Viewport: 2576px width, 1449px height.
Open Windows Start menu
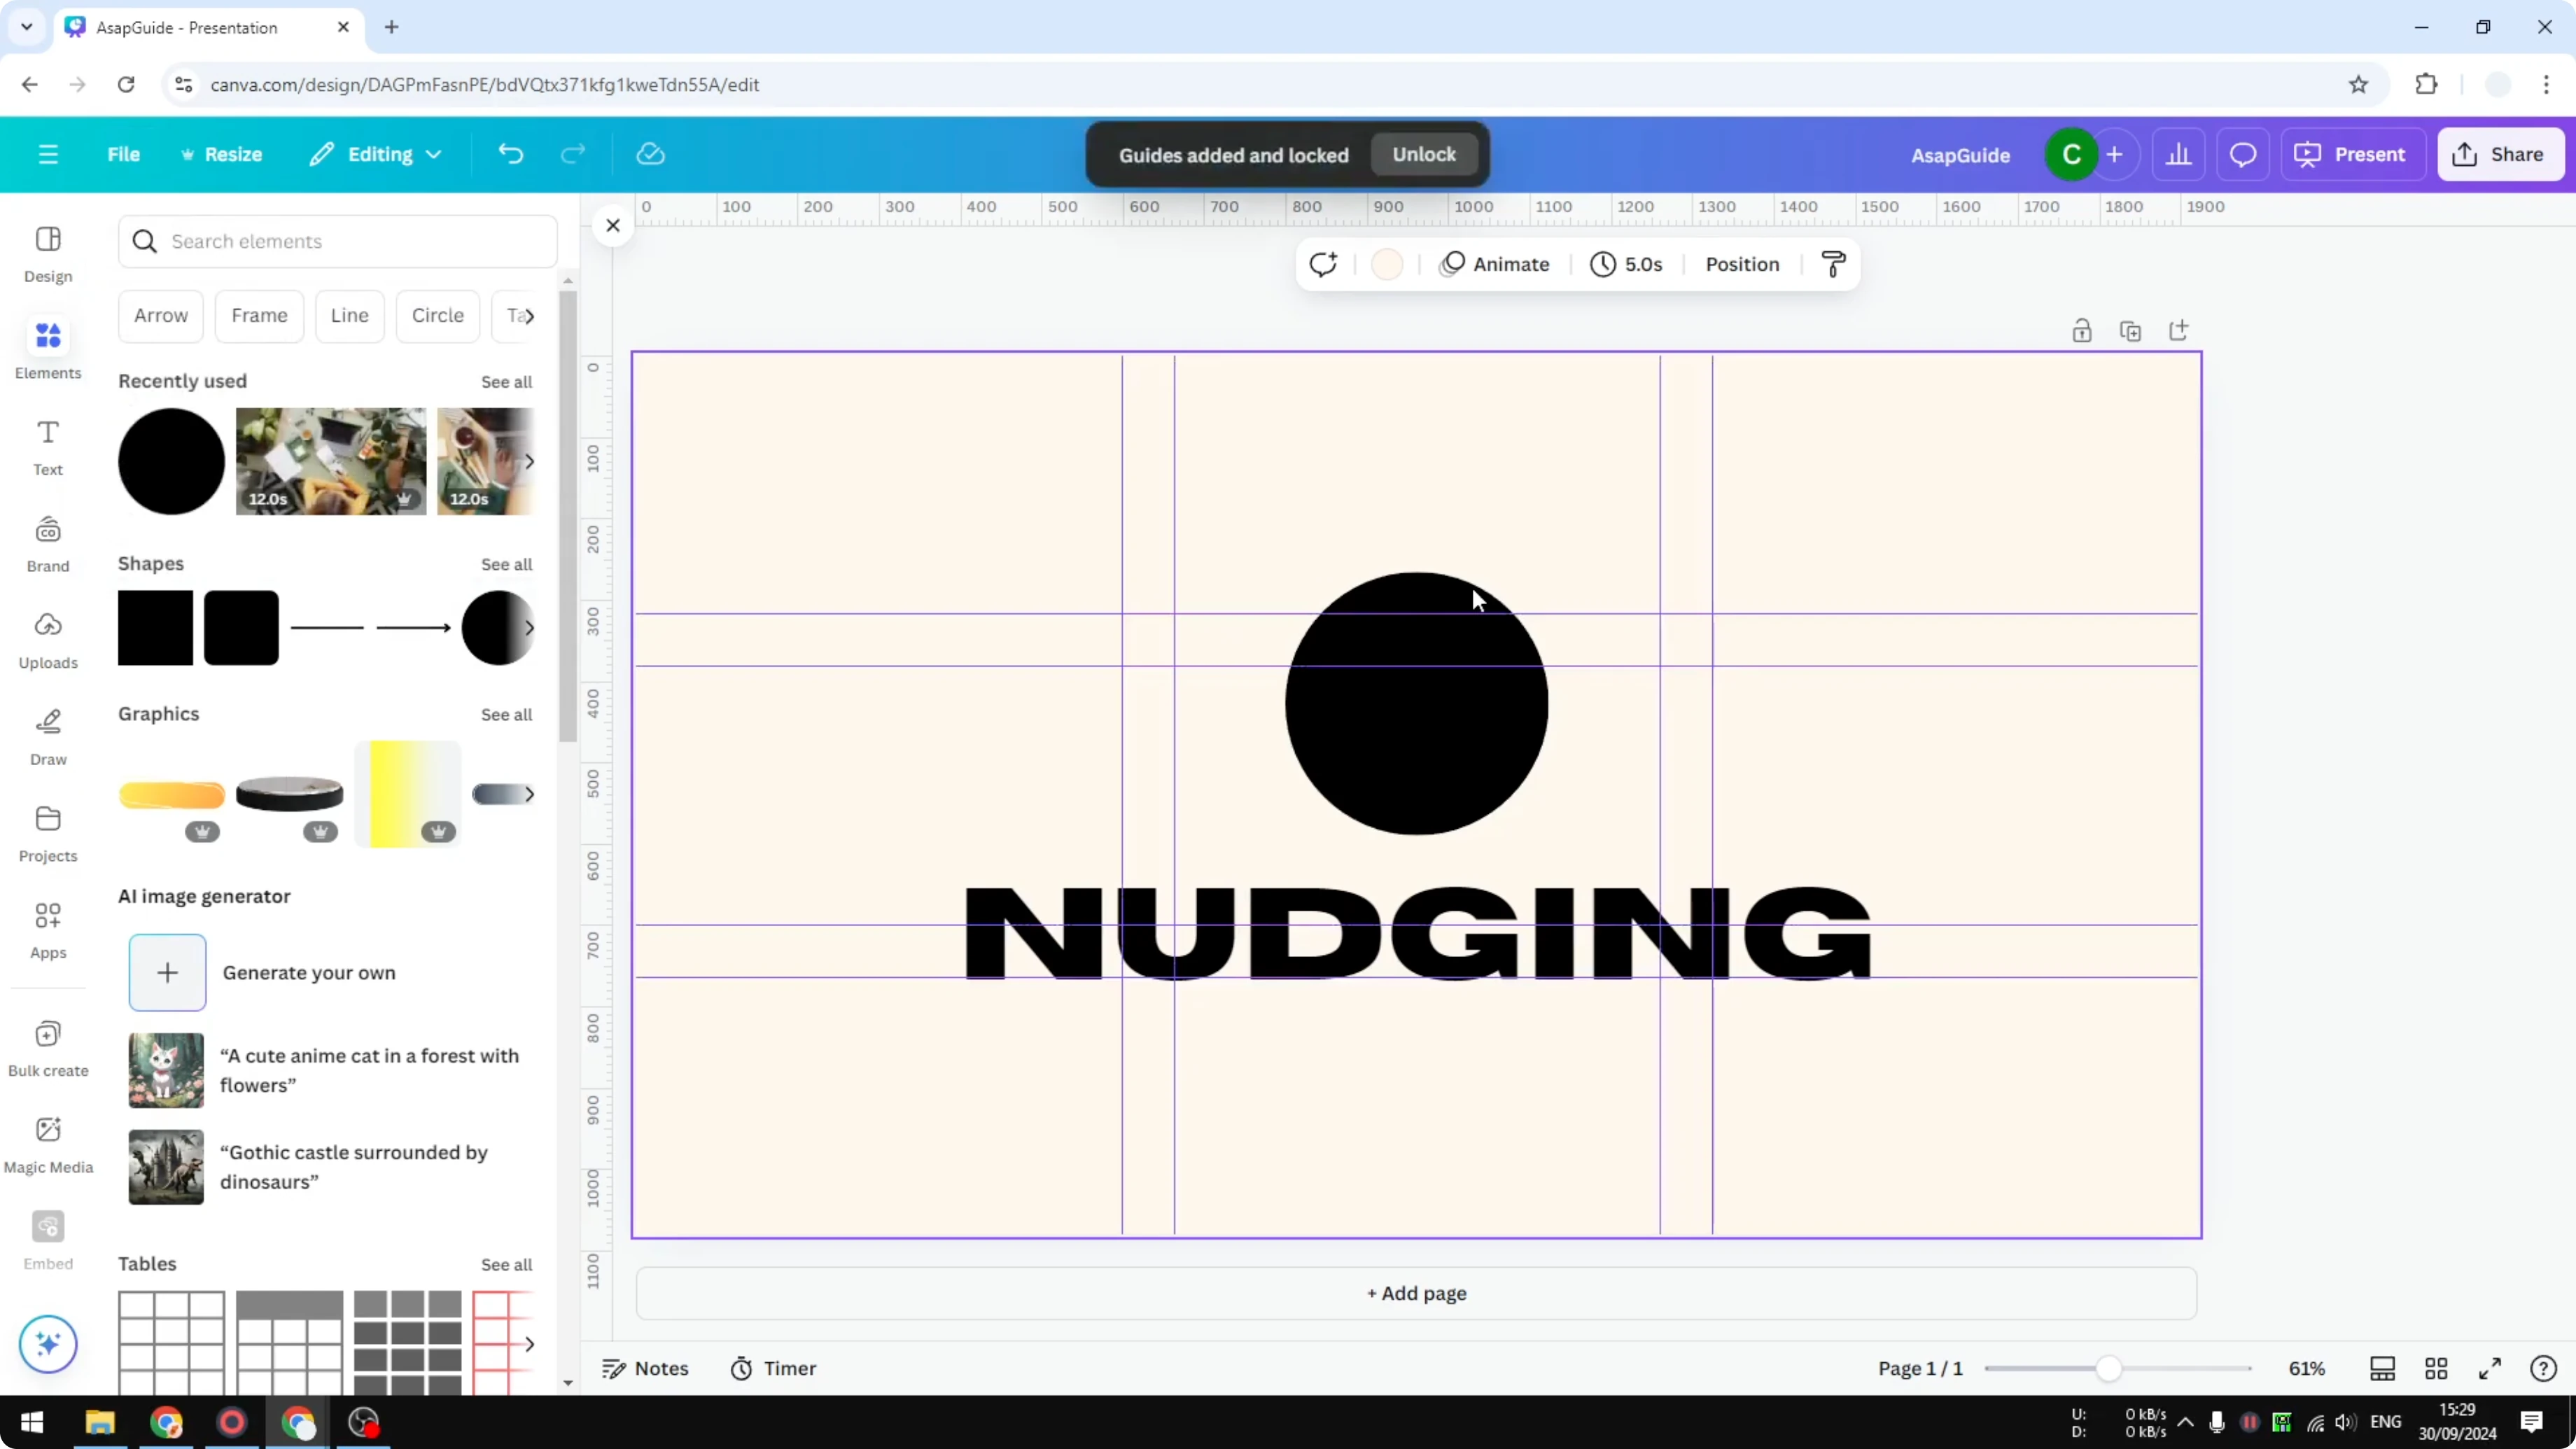(x=32, y=1422)
